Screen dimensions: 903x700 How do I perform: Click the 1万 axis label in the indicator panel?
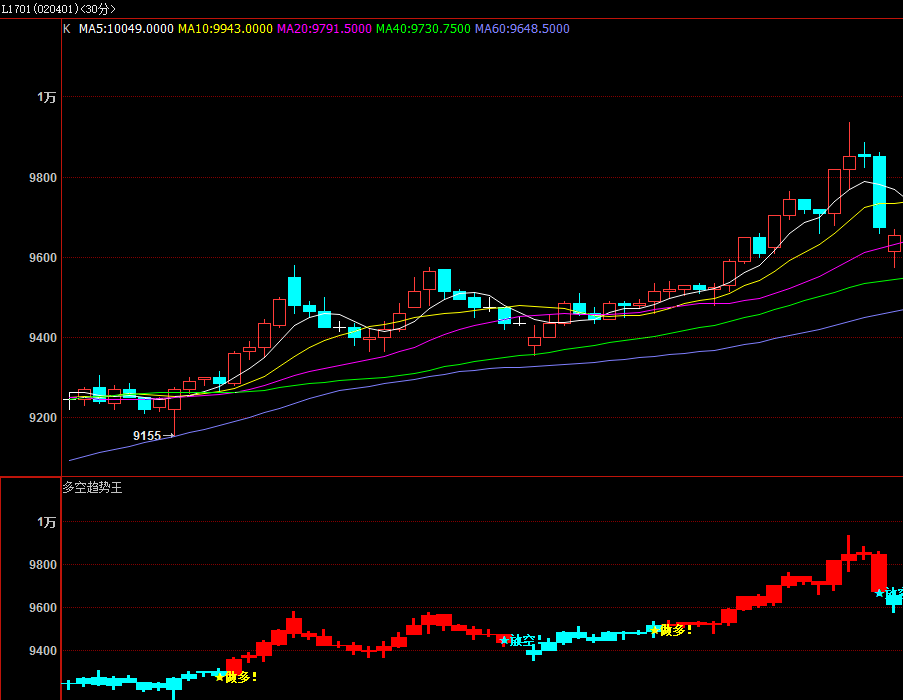tap(47, 522)
